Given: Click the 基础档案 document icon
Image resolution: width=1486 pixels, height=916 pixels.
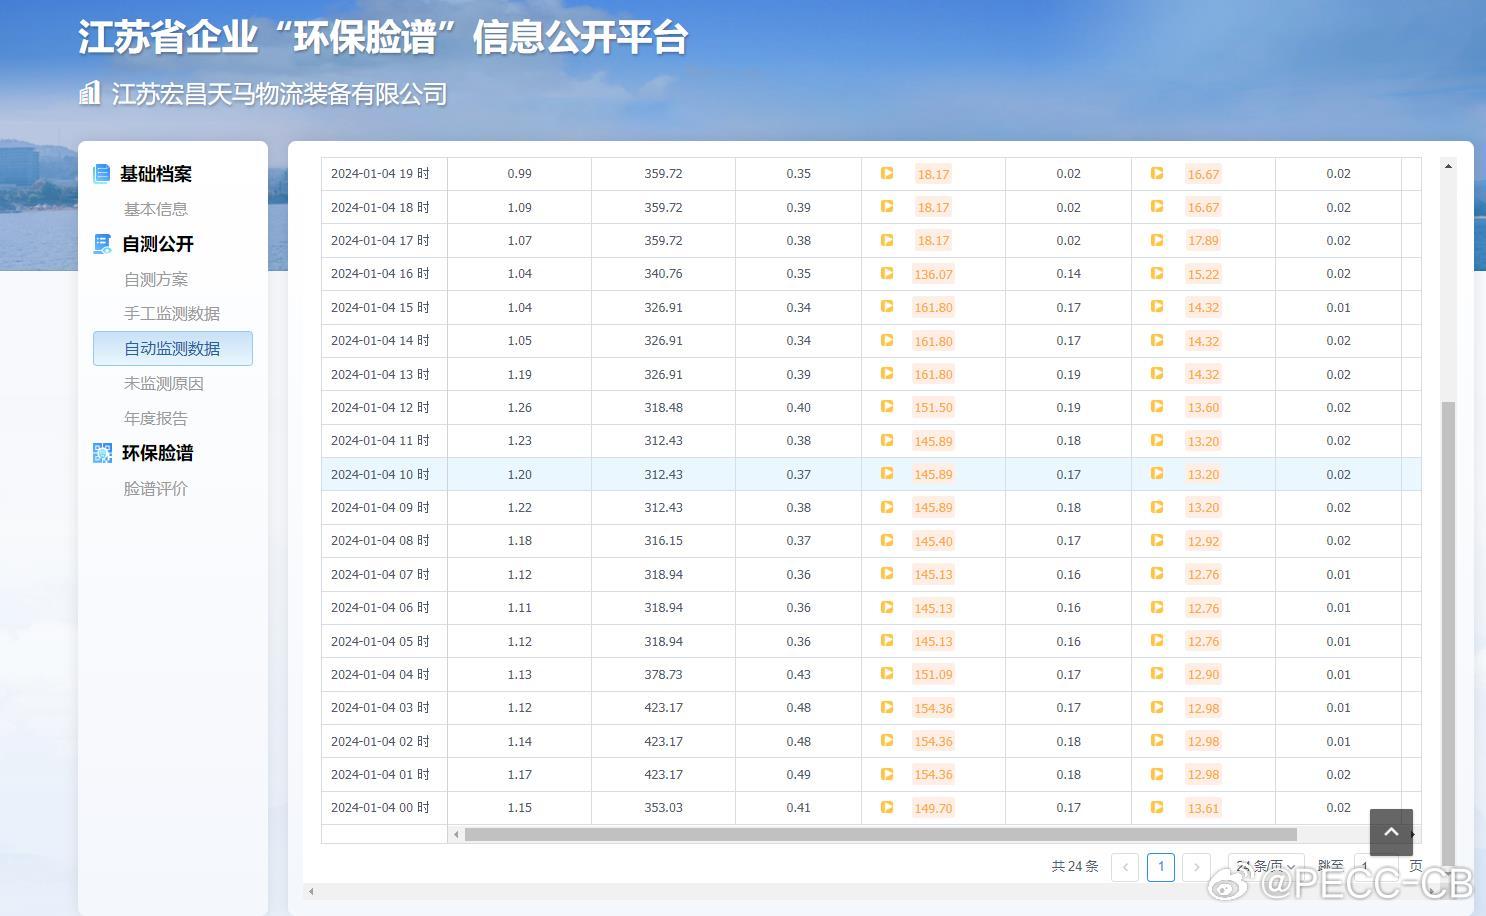Looking at the screenshot, I should [102, 174].
